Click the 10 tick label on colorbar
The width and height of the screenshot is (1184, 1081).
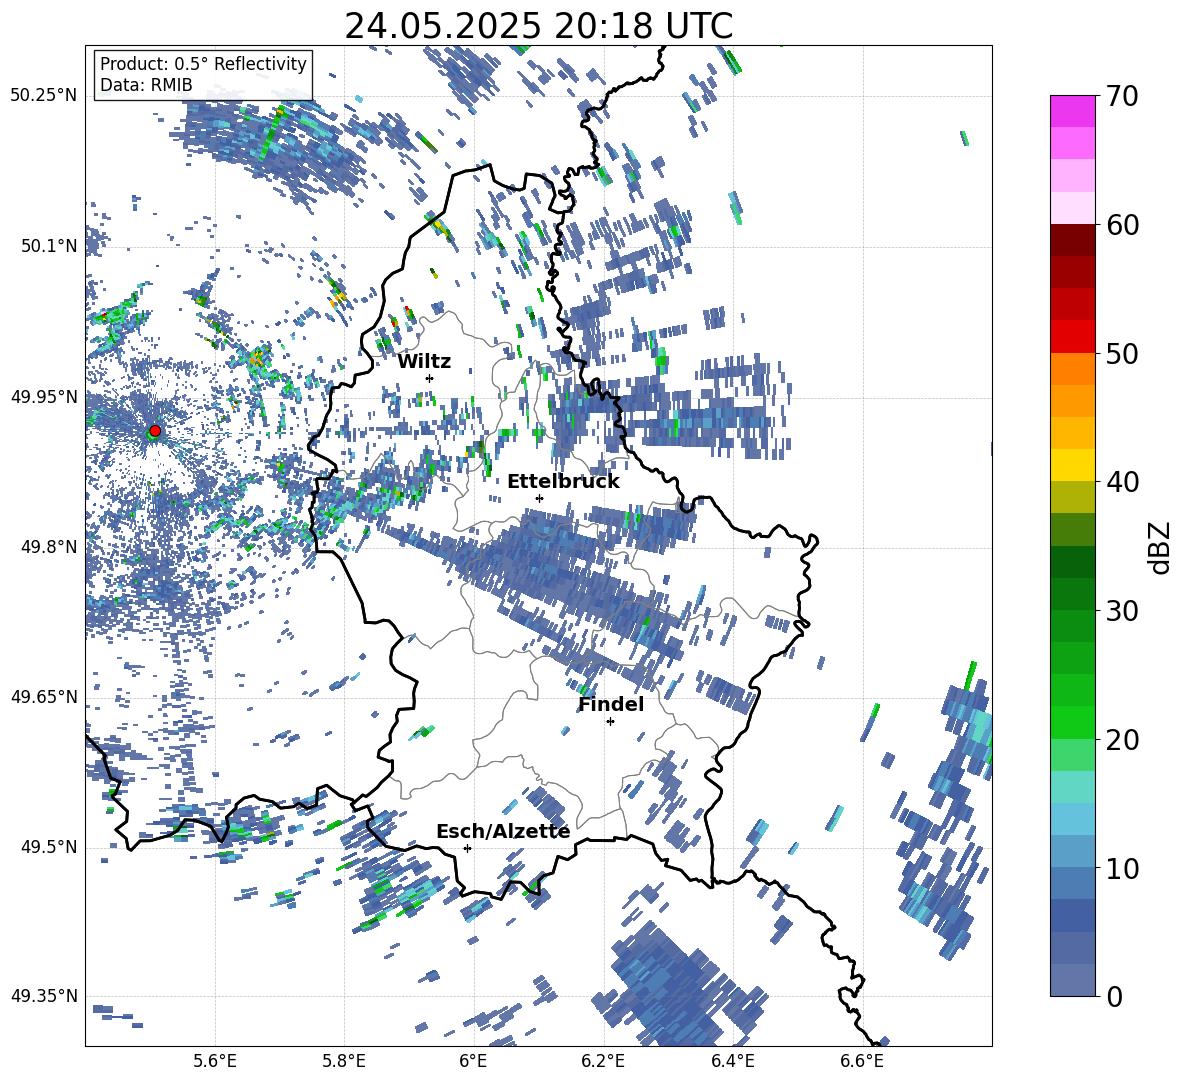coord(1122,868)
